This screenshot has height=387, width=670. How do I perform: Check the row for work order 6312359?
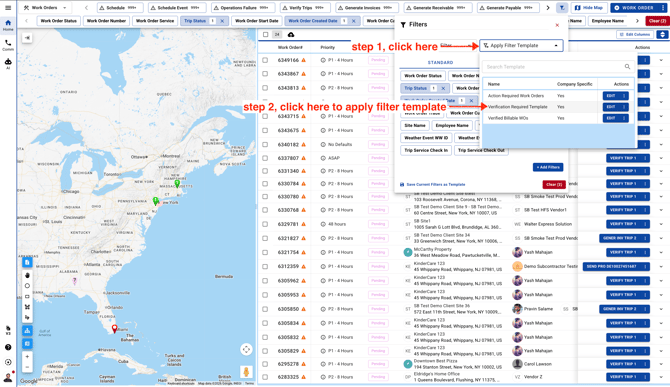click(x=265, y=266)
